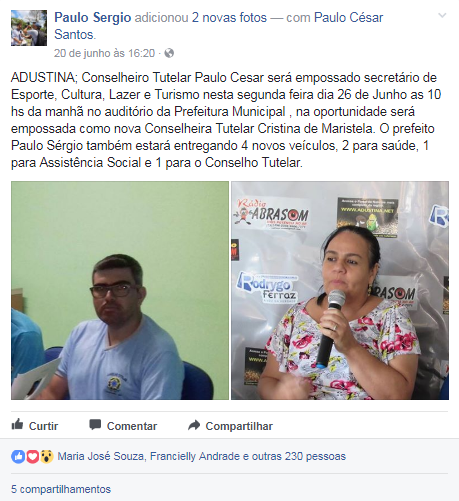Open the photo of woman with microphone
The image size is (459, 501).
(x=340, y=290)
